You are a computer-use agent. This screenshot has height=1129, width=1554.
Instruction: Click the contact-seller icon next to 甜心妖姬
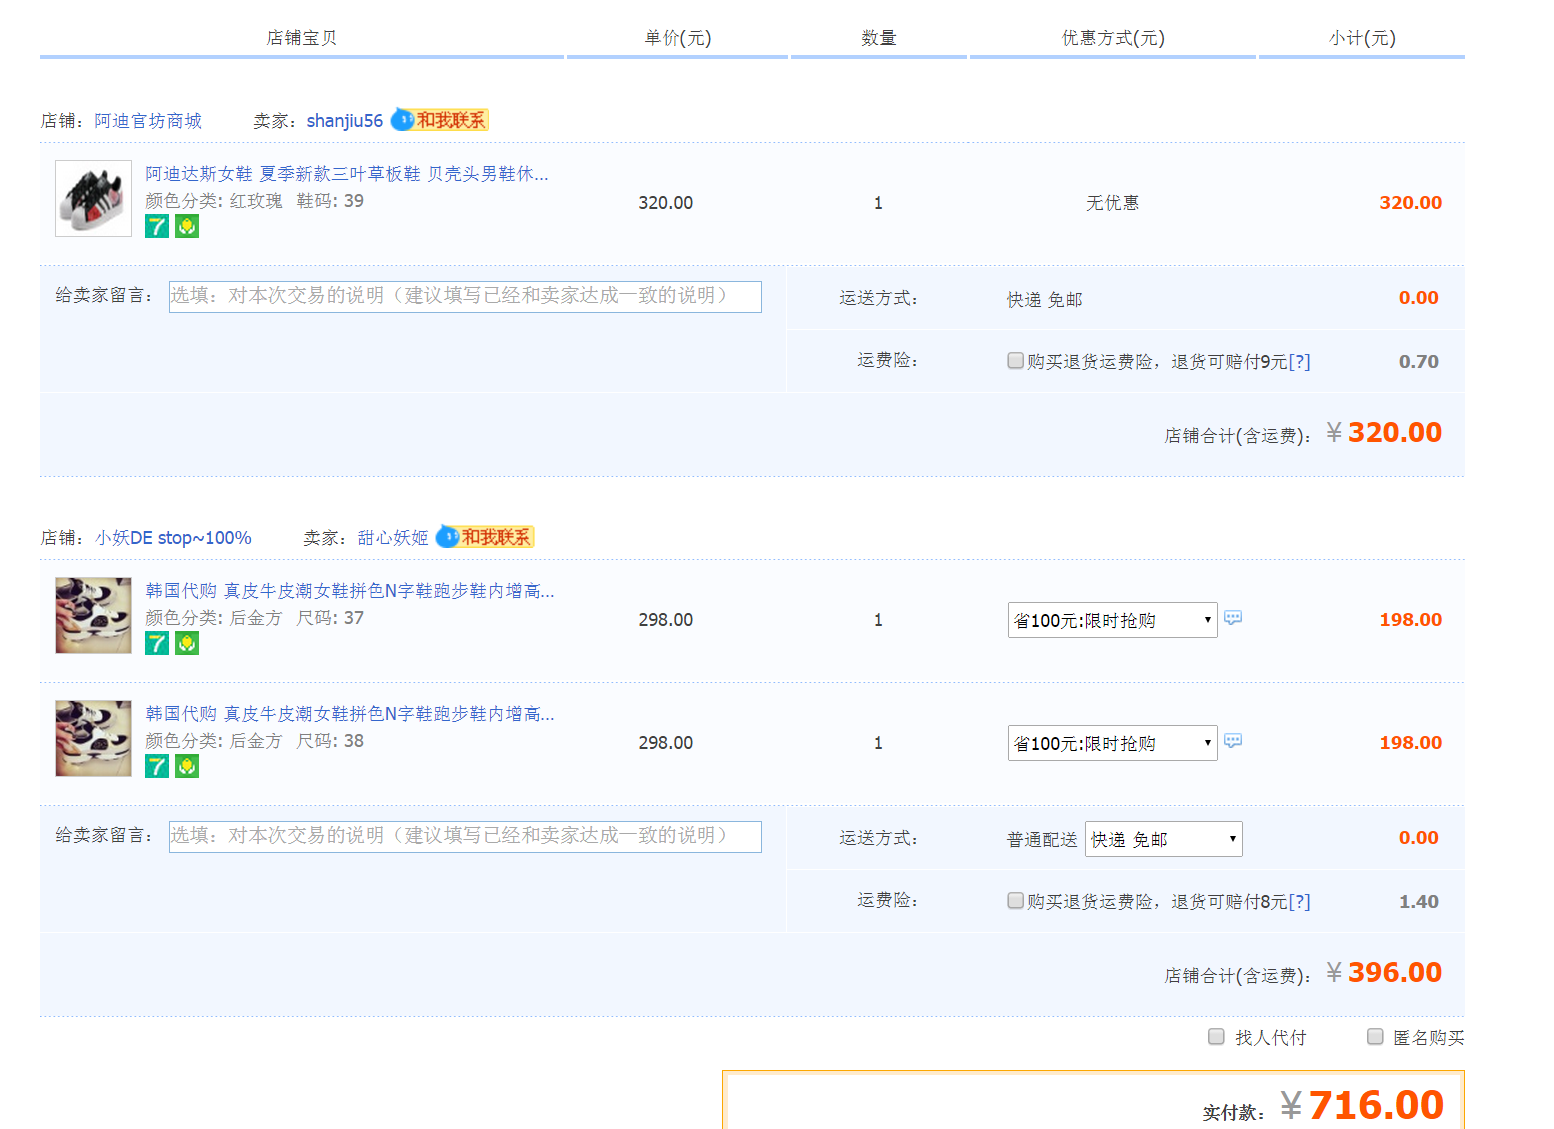pos(485,537)
